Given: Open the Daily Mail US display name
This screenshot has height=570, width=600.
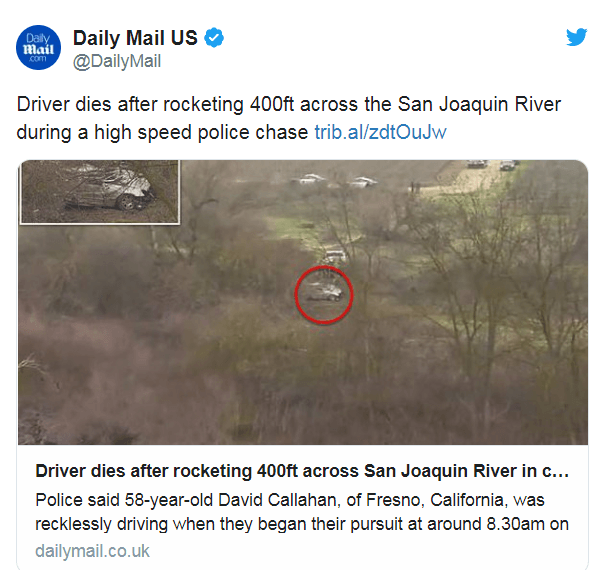Looking at the screenshot, I should pyautogui.click(x=135, y=38).
